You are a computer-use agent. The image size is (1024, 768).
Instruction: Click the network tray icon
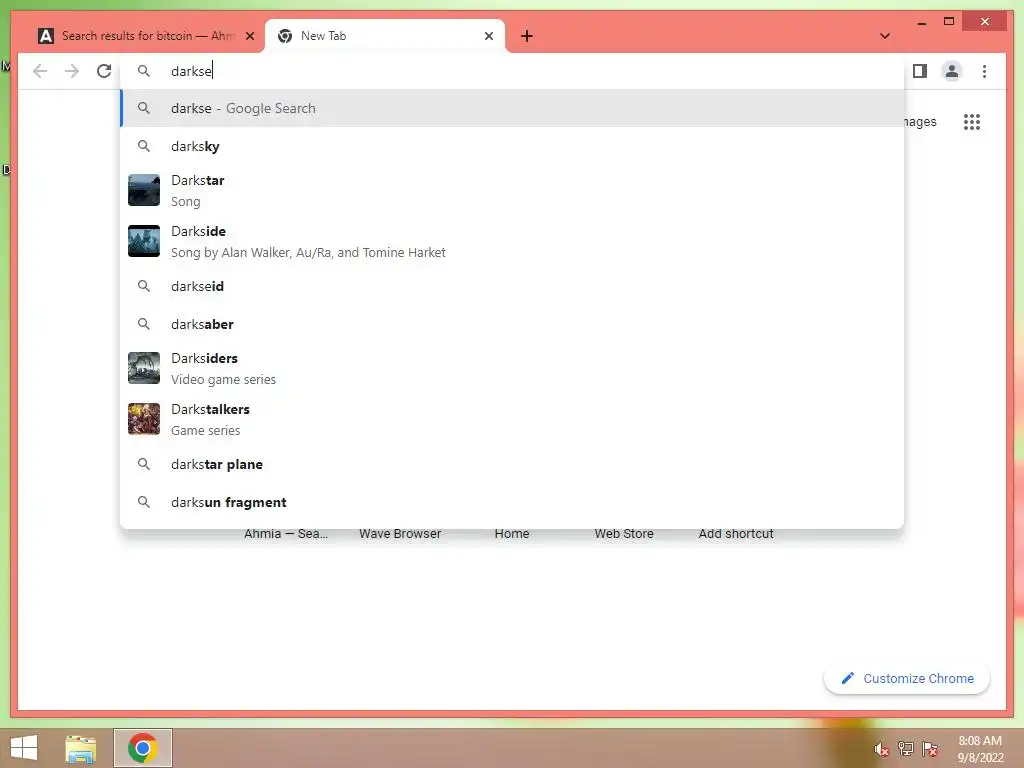point(905,749)
